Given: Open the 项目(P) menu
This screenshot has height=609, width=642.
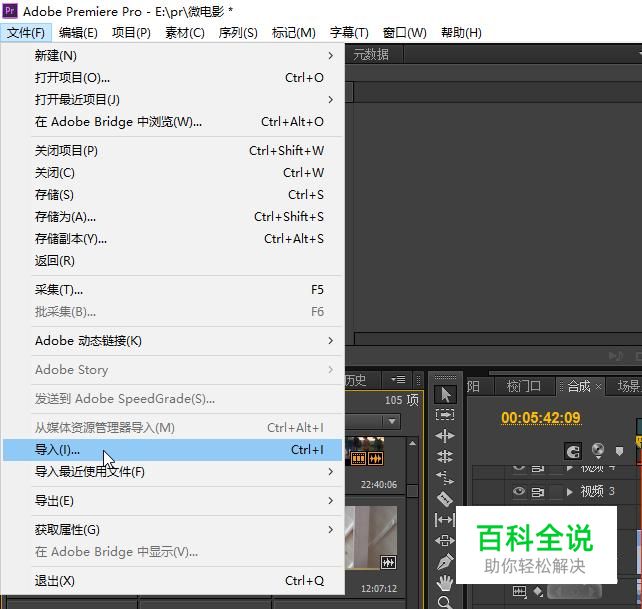Looking at the screenshot, I should point(131,33).
